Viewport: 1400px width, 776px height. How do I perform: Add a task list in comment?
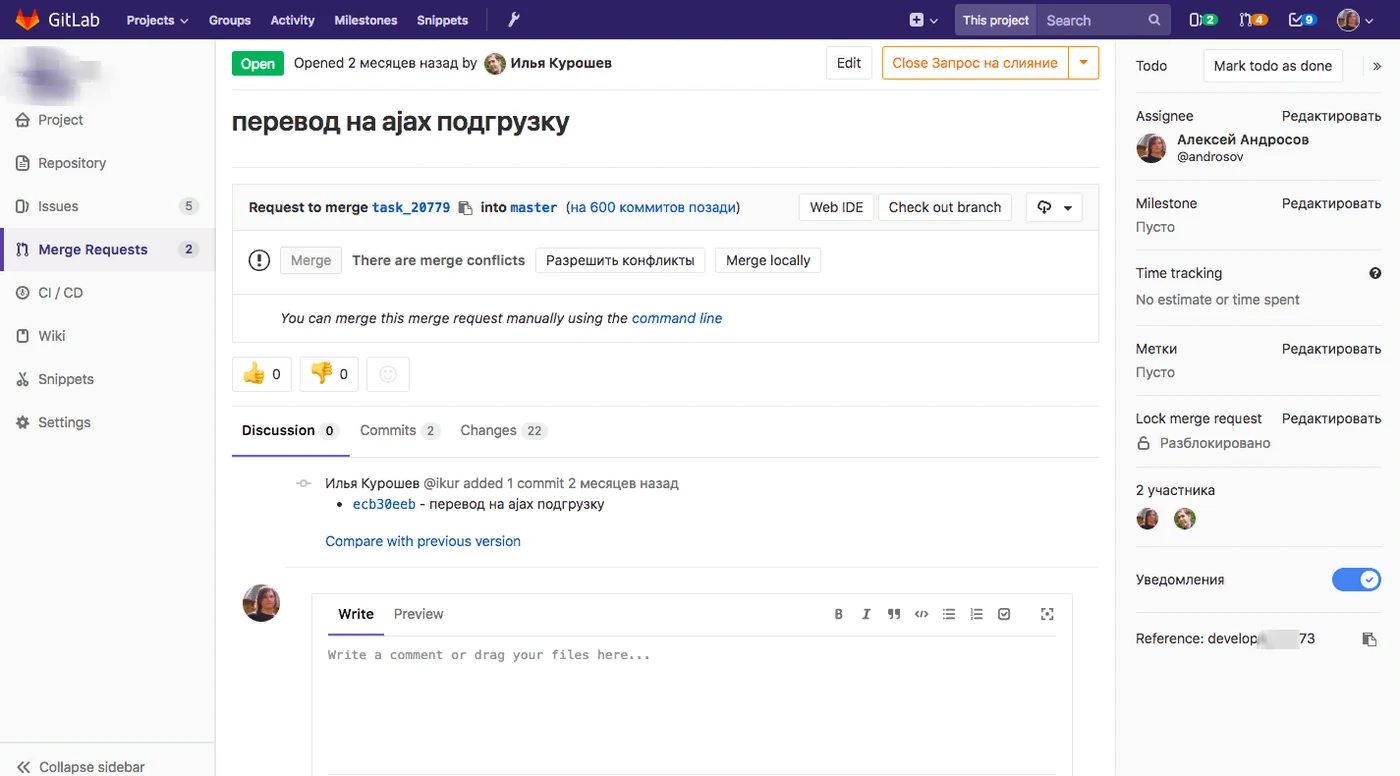point(1004,614)
